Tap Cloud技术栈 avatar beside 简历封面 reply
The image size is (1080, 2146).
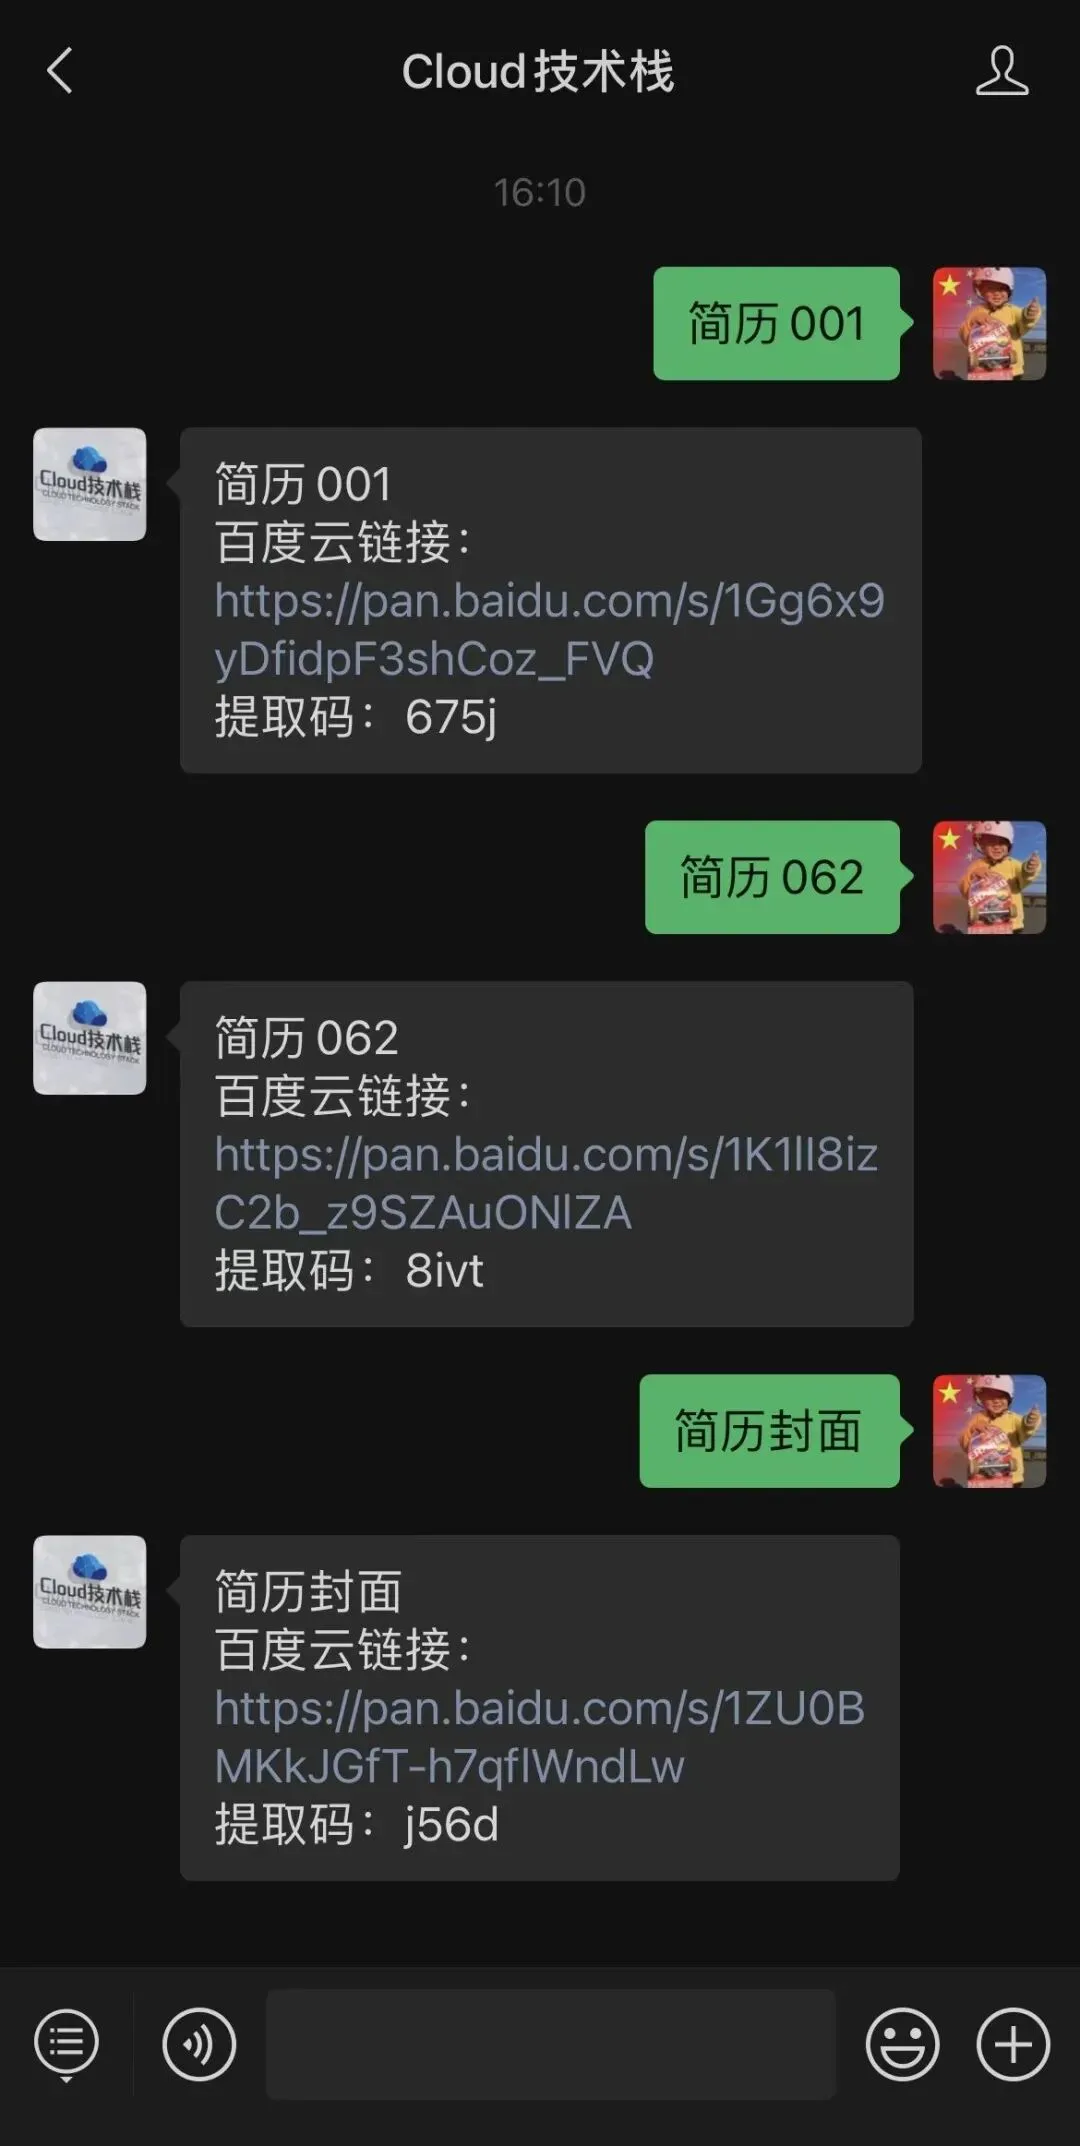click(x=90, y=1592)
